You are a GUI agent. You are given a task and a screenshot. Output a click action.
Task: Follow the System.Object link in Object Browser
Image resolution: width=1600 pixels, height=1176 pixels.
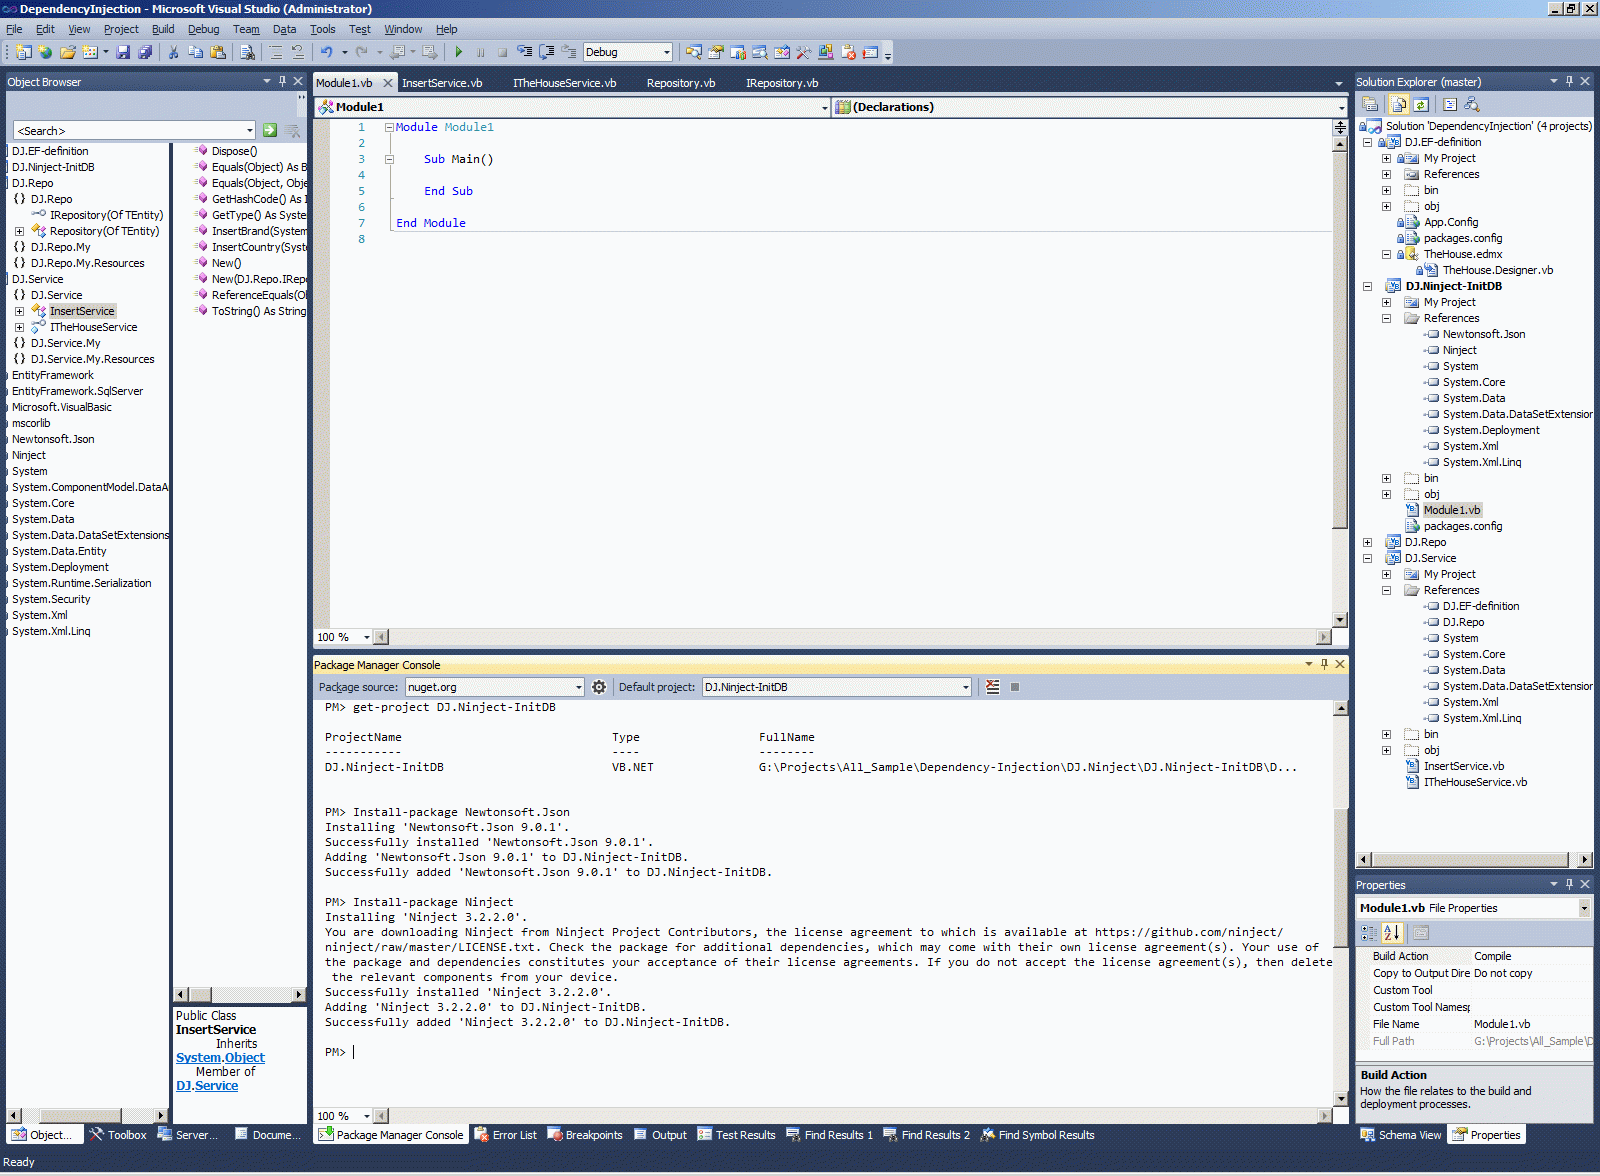tap(220, 1057)
